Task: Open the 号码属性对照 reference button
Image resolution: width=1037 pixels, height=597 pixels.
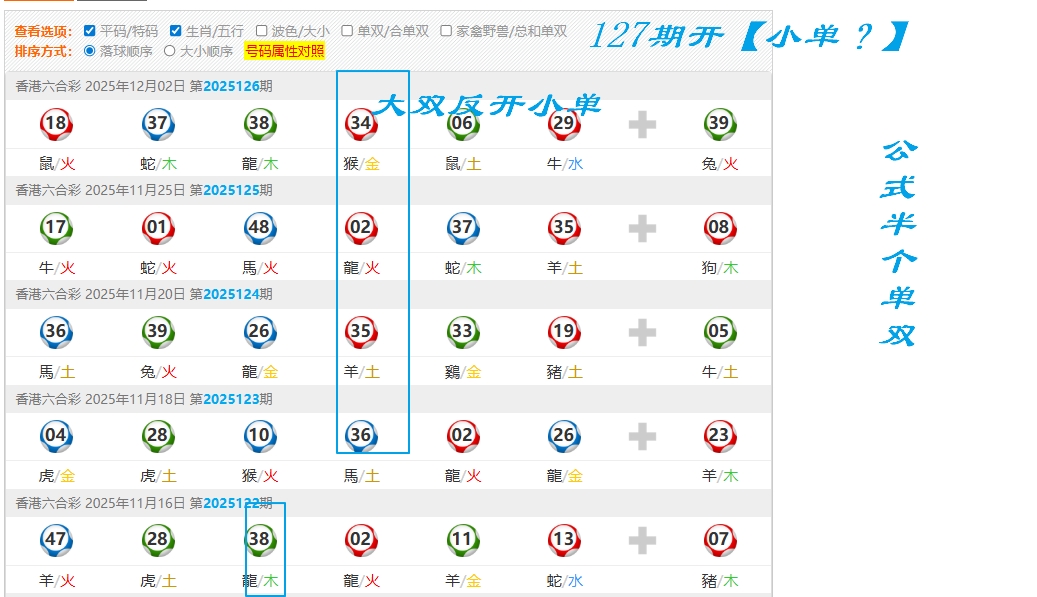Action: coord(284,51)
